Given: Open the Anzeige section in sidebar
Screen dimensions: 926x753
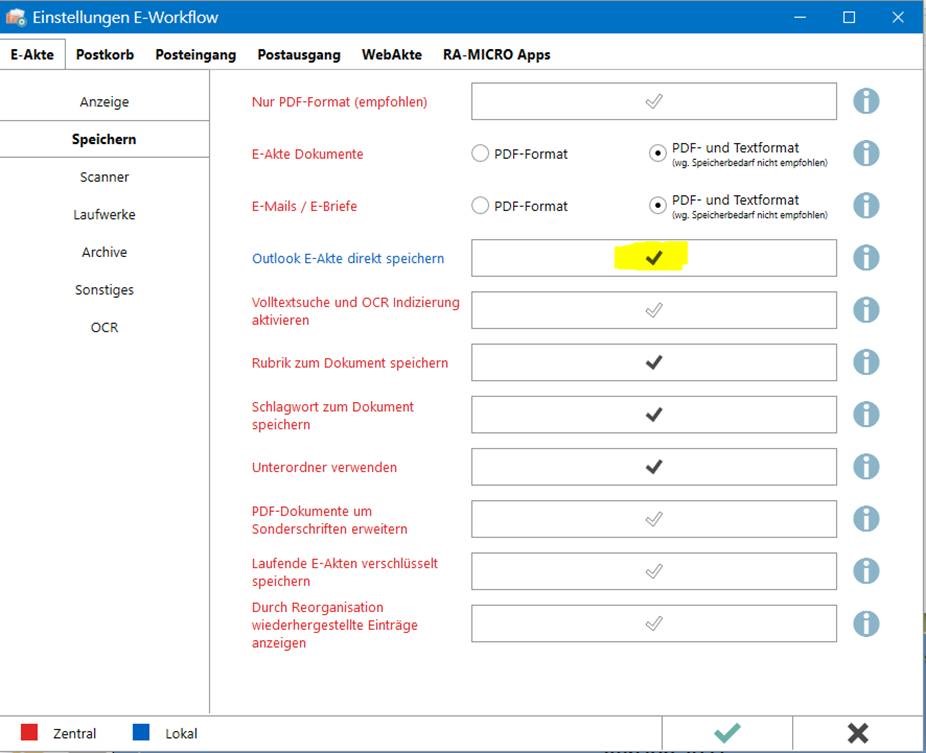Looking at the screenshot, I should coord(105,102).
